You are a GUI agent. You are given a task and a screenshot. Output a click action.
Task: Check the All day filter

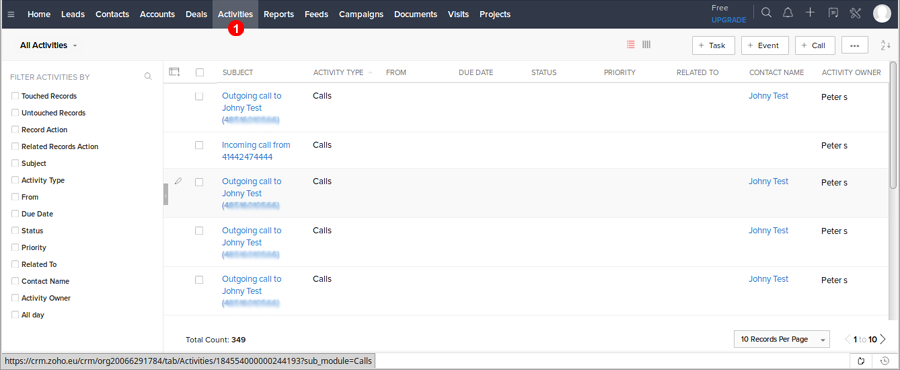15,315
